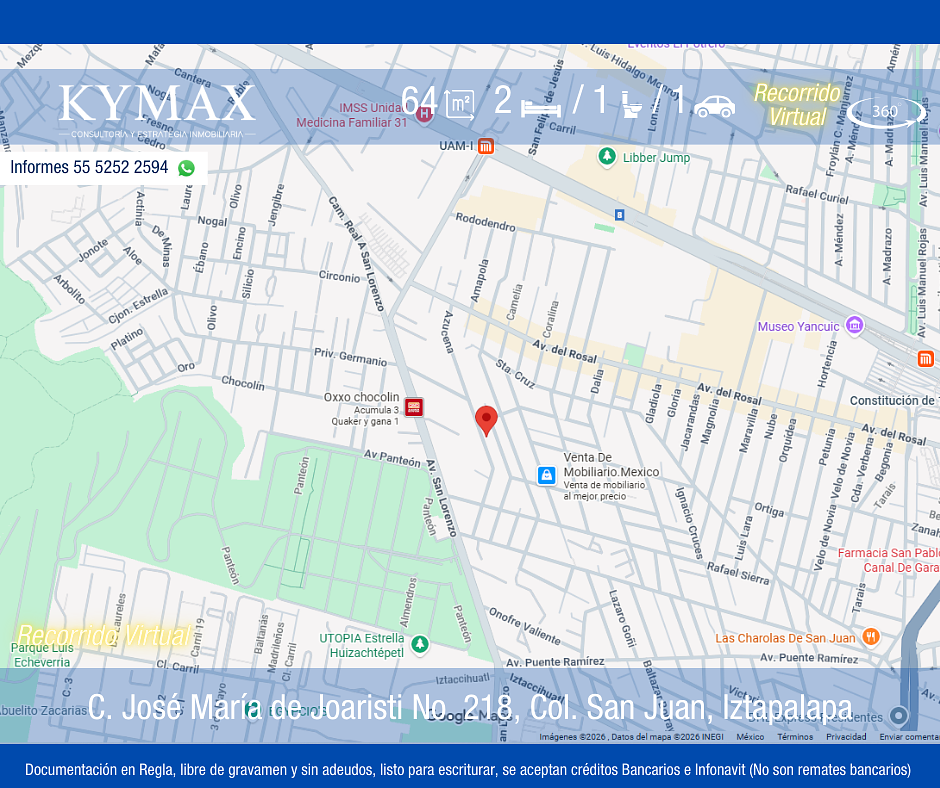This screenshot has width=940, height=788.
Task: Open the Términos link on the map
Action: coord(795,737)
